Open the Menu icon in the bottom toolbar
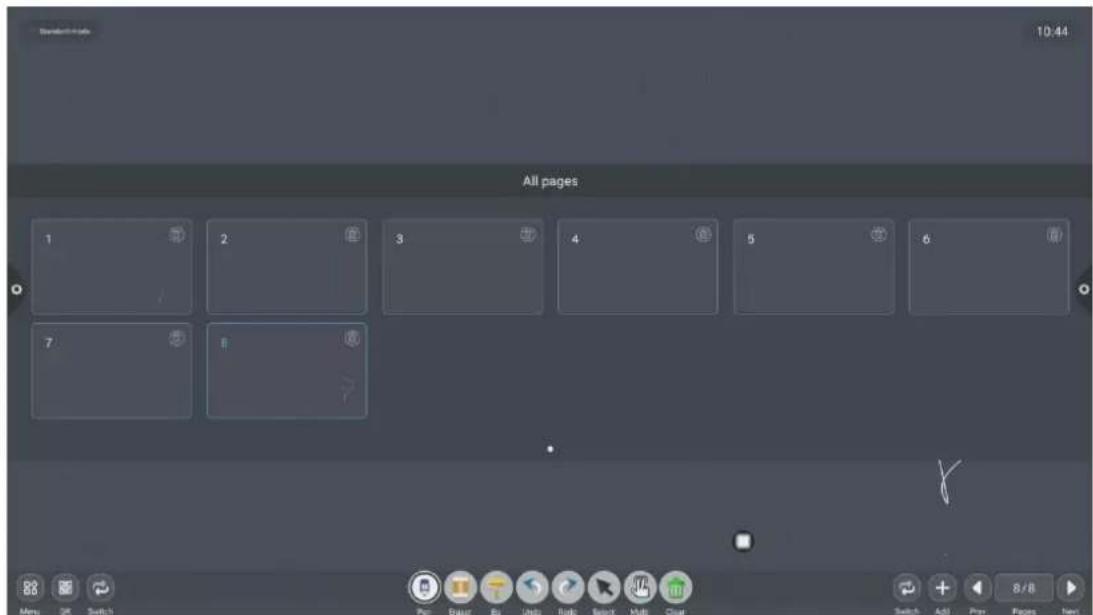The height and width of the screenshot is (615, 1093). pos(30,588)
